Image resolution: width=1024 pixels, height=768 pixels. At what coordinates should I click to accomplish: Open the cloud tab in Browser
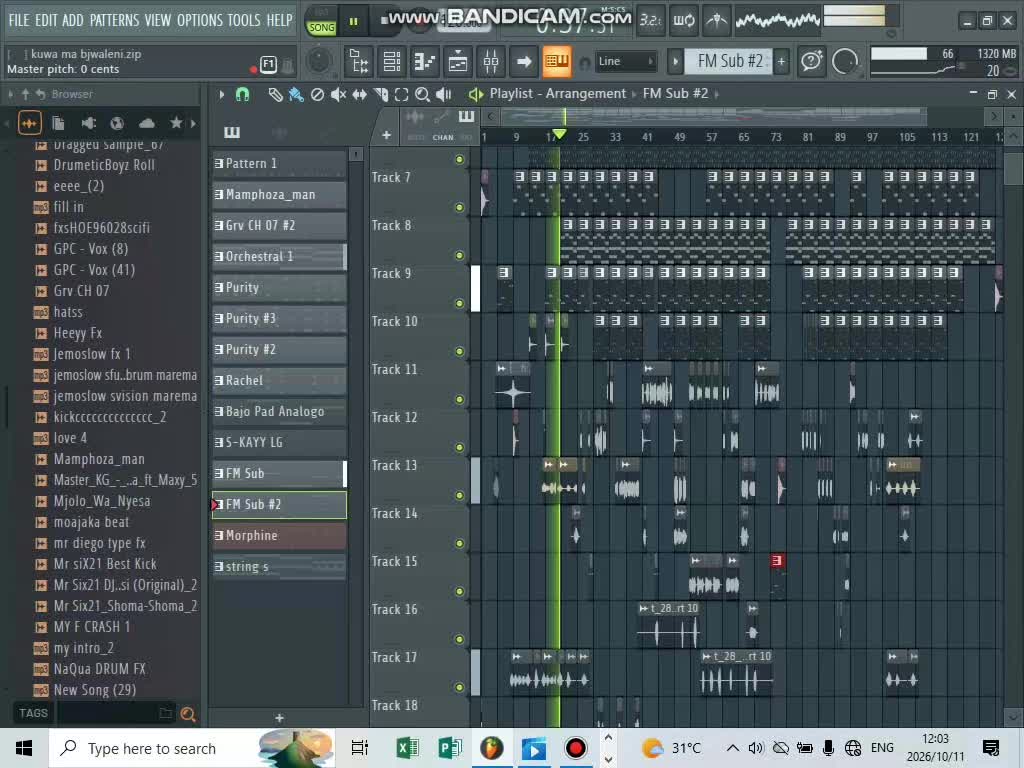(147, 123)
